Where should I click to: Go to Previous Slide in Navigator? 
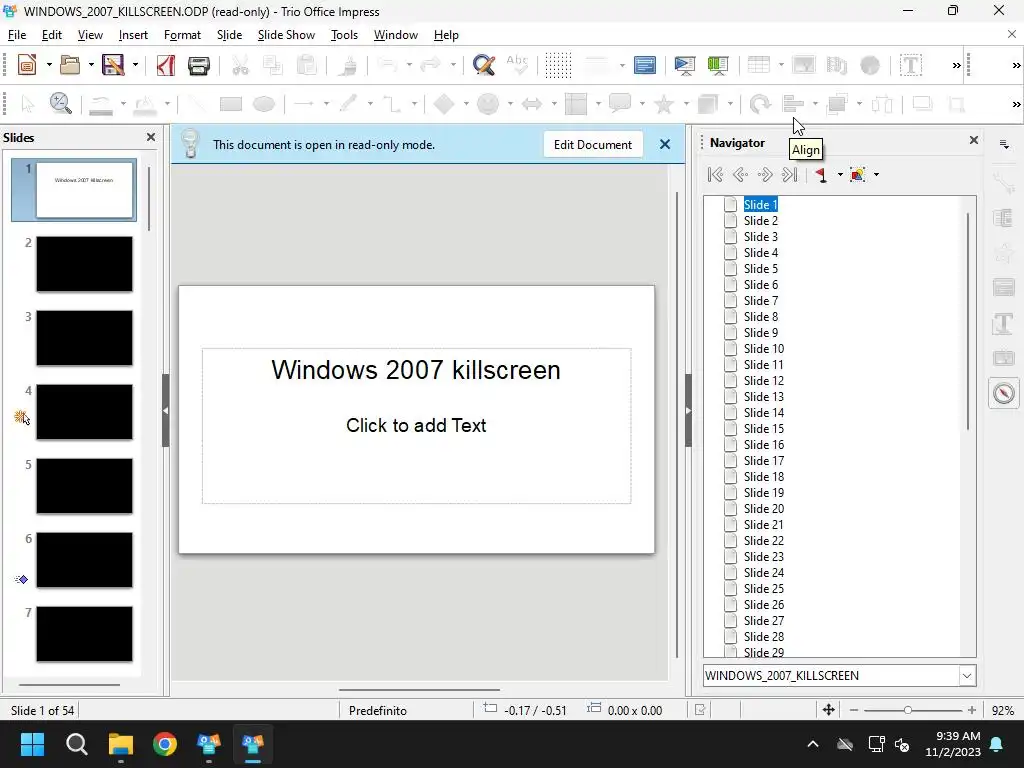[740, 174]
